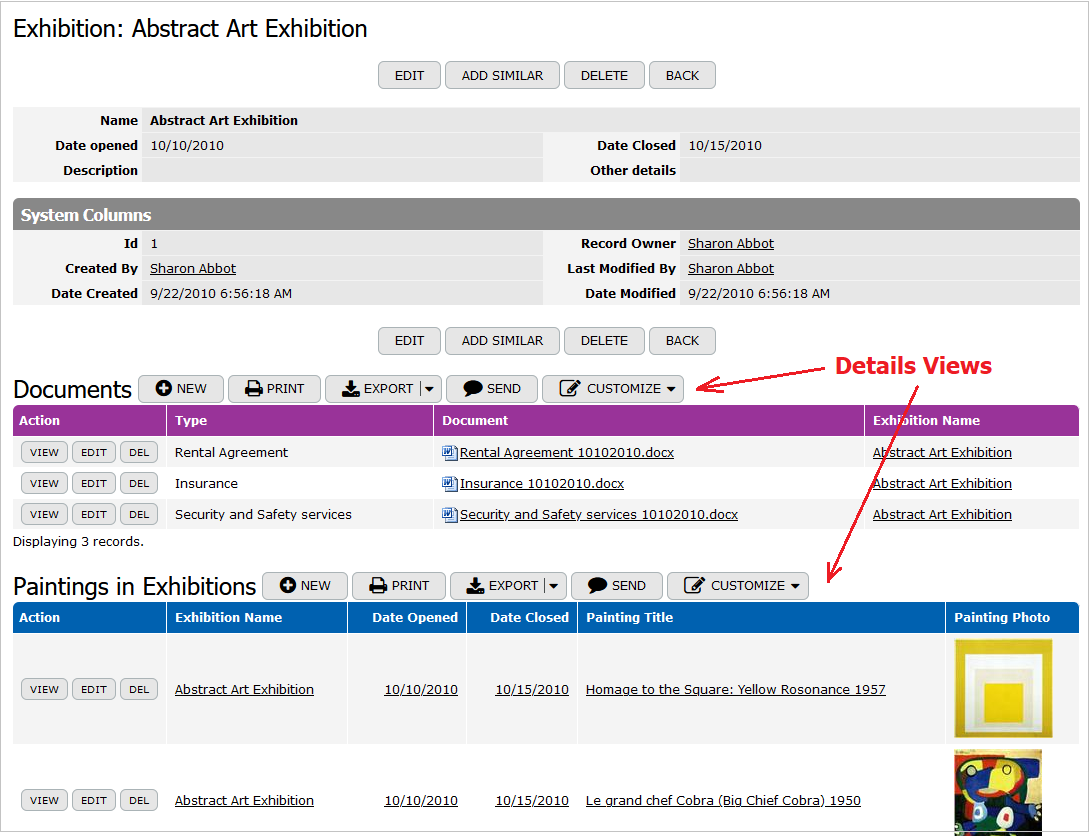Click VIEW for the Rental Agreement row
The image size is (1091, 836).
(x=45, y=452)
